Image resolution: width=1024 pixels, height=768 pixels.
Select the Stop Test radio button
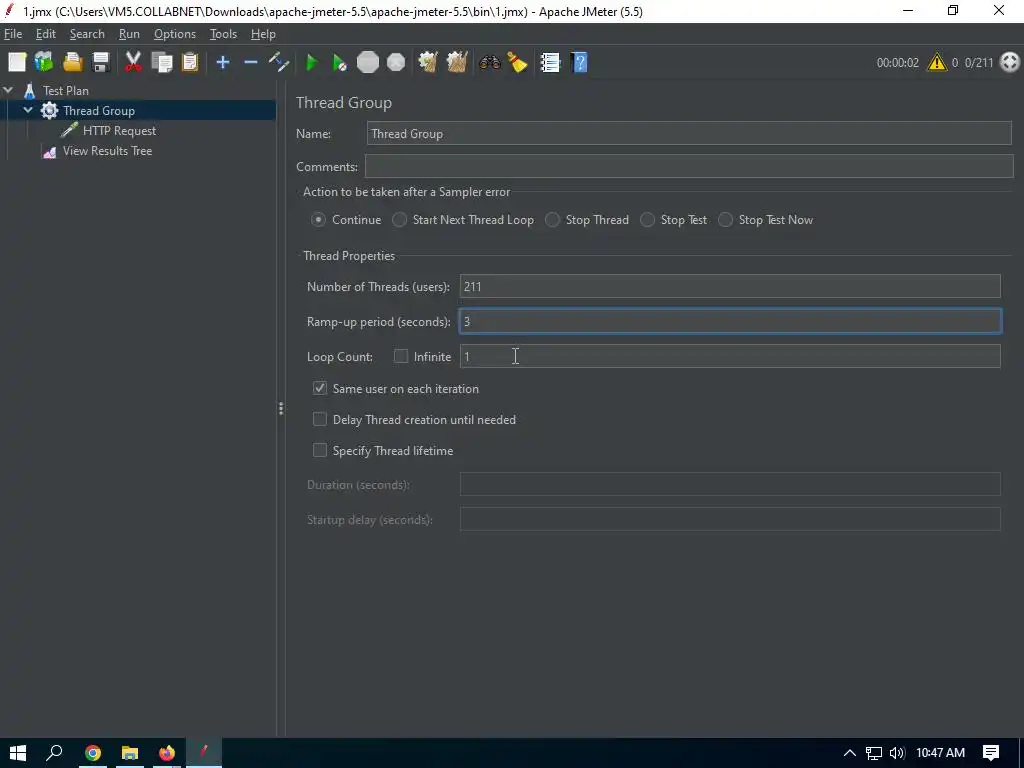click(x=647, y=220)
